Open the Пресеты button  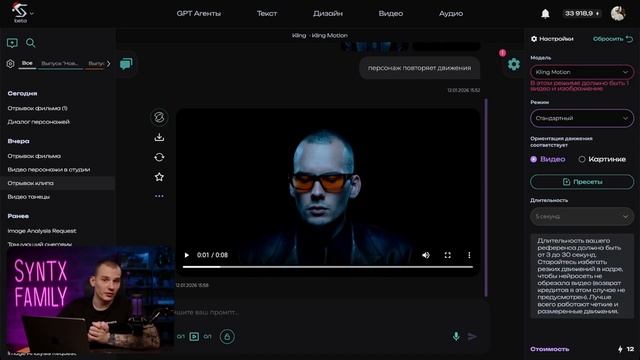point(582,182)
